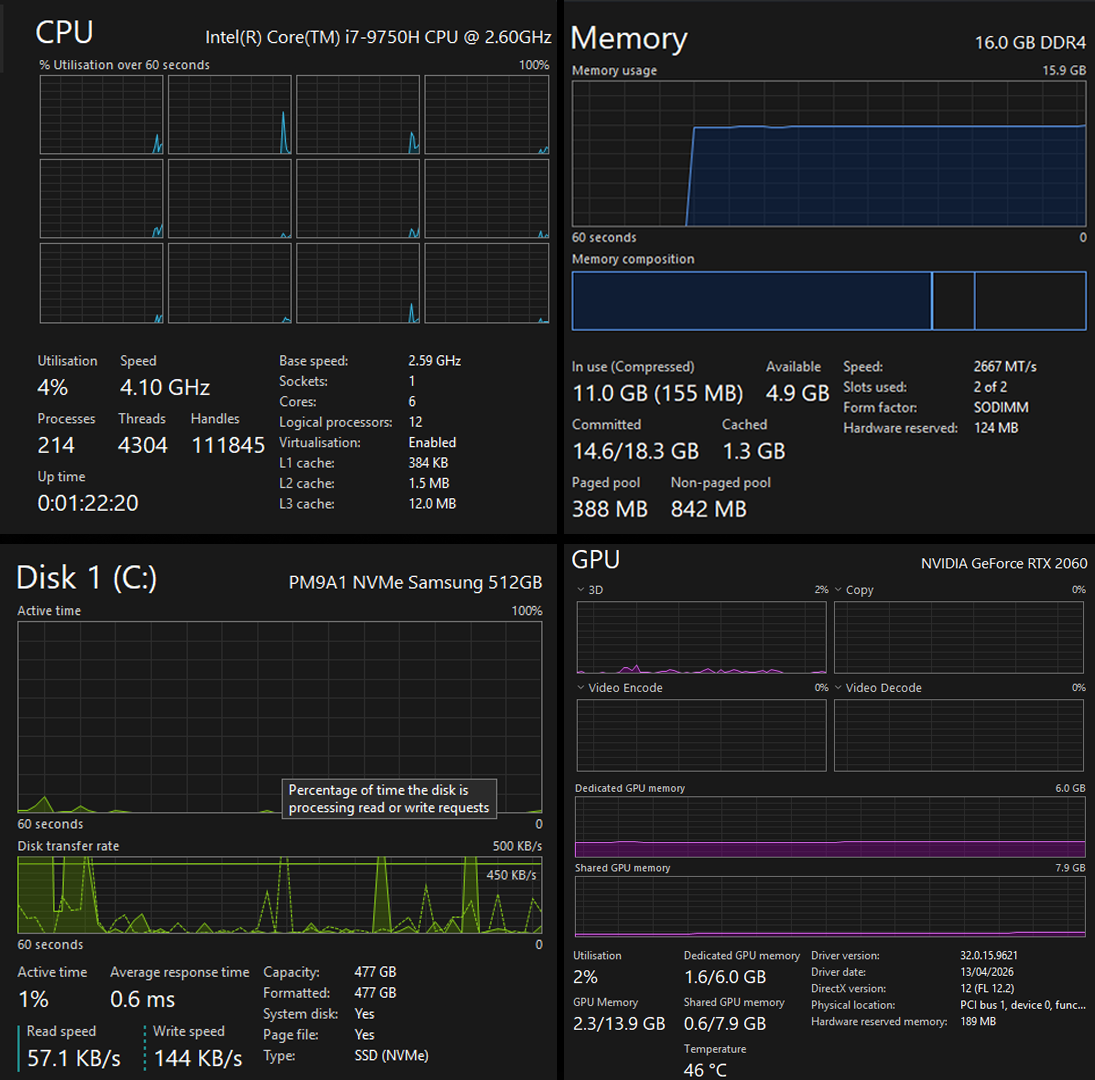
Task: Select the PM9A1 NVMe Samsung 512GB disk name
Action: (416, 582)
